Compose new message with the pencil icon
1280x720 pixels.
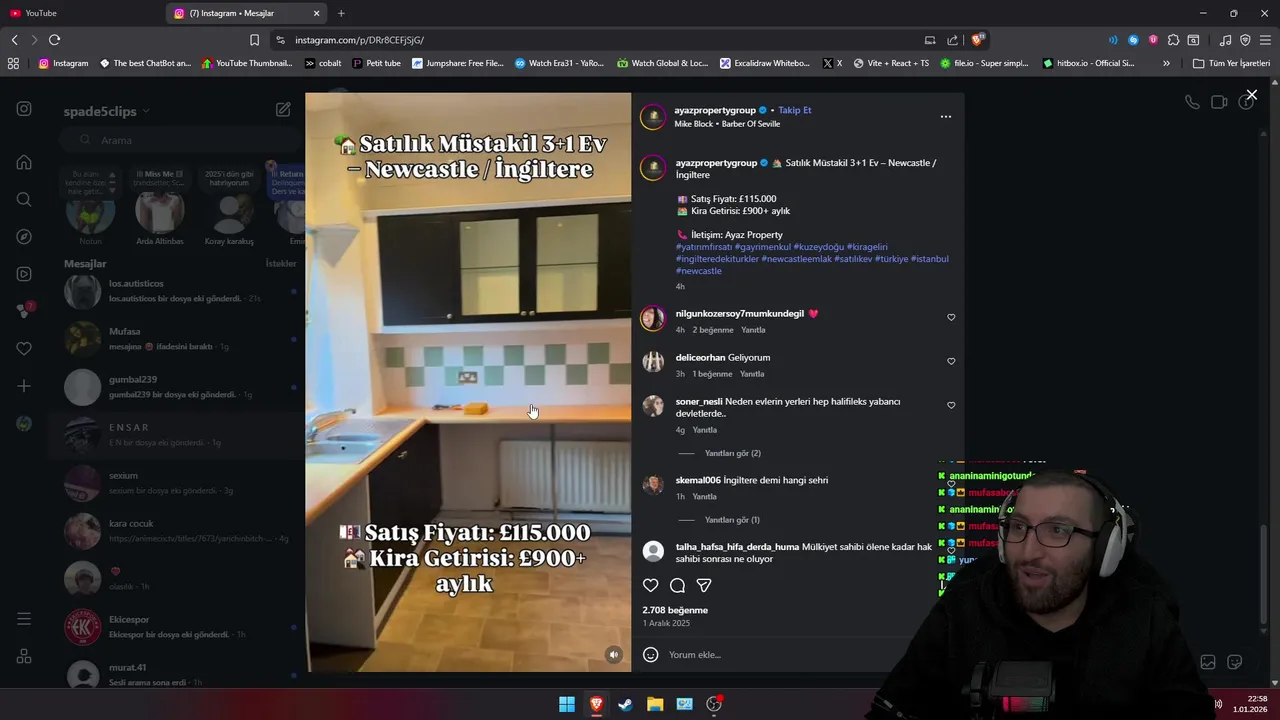(283, 110)
